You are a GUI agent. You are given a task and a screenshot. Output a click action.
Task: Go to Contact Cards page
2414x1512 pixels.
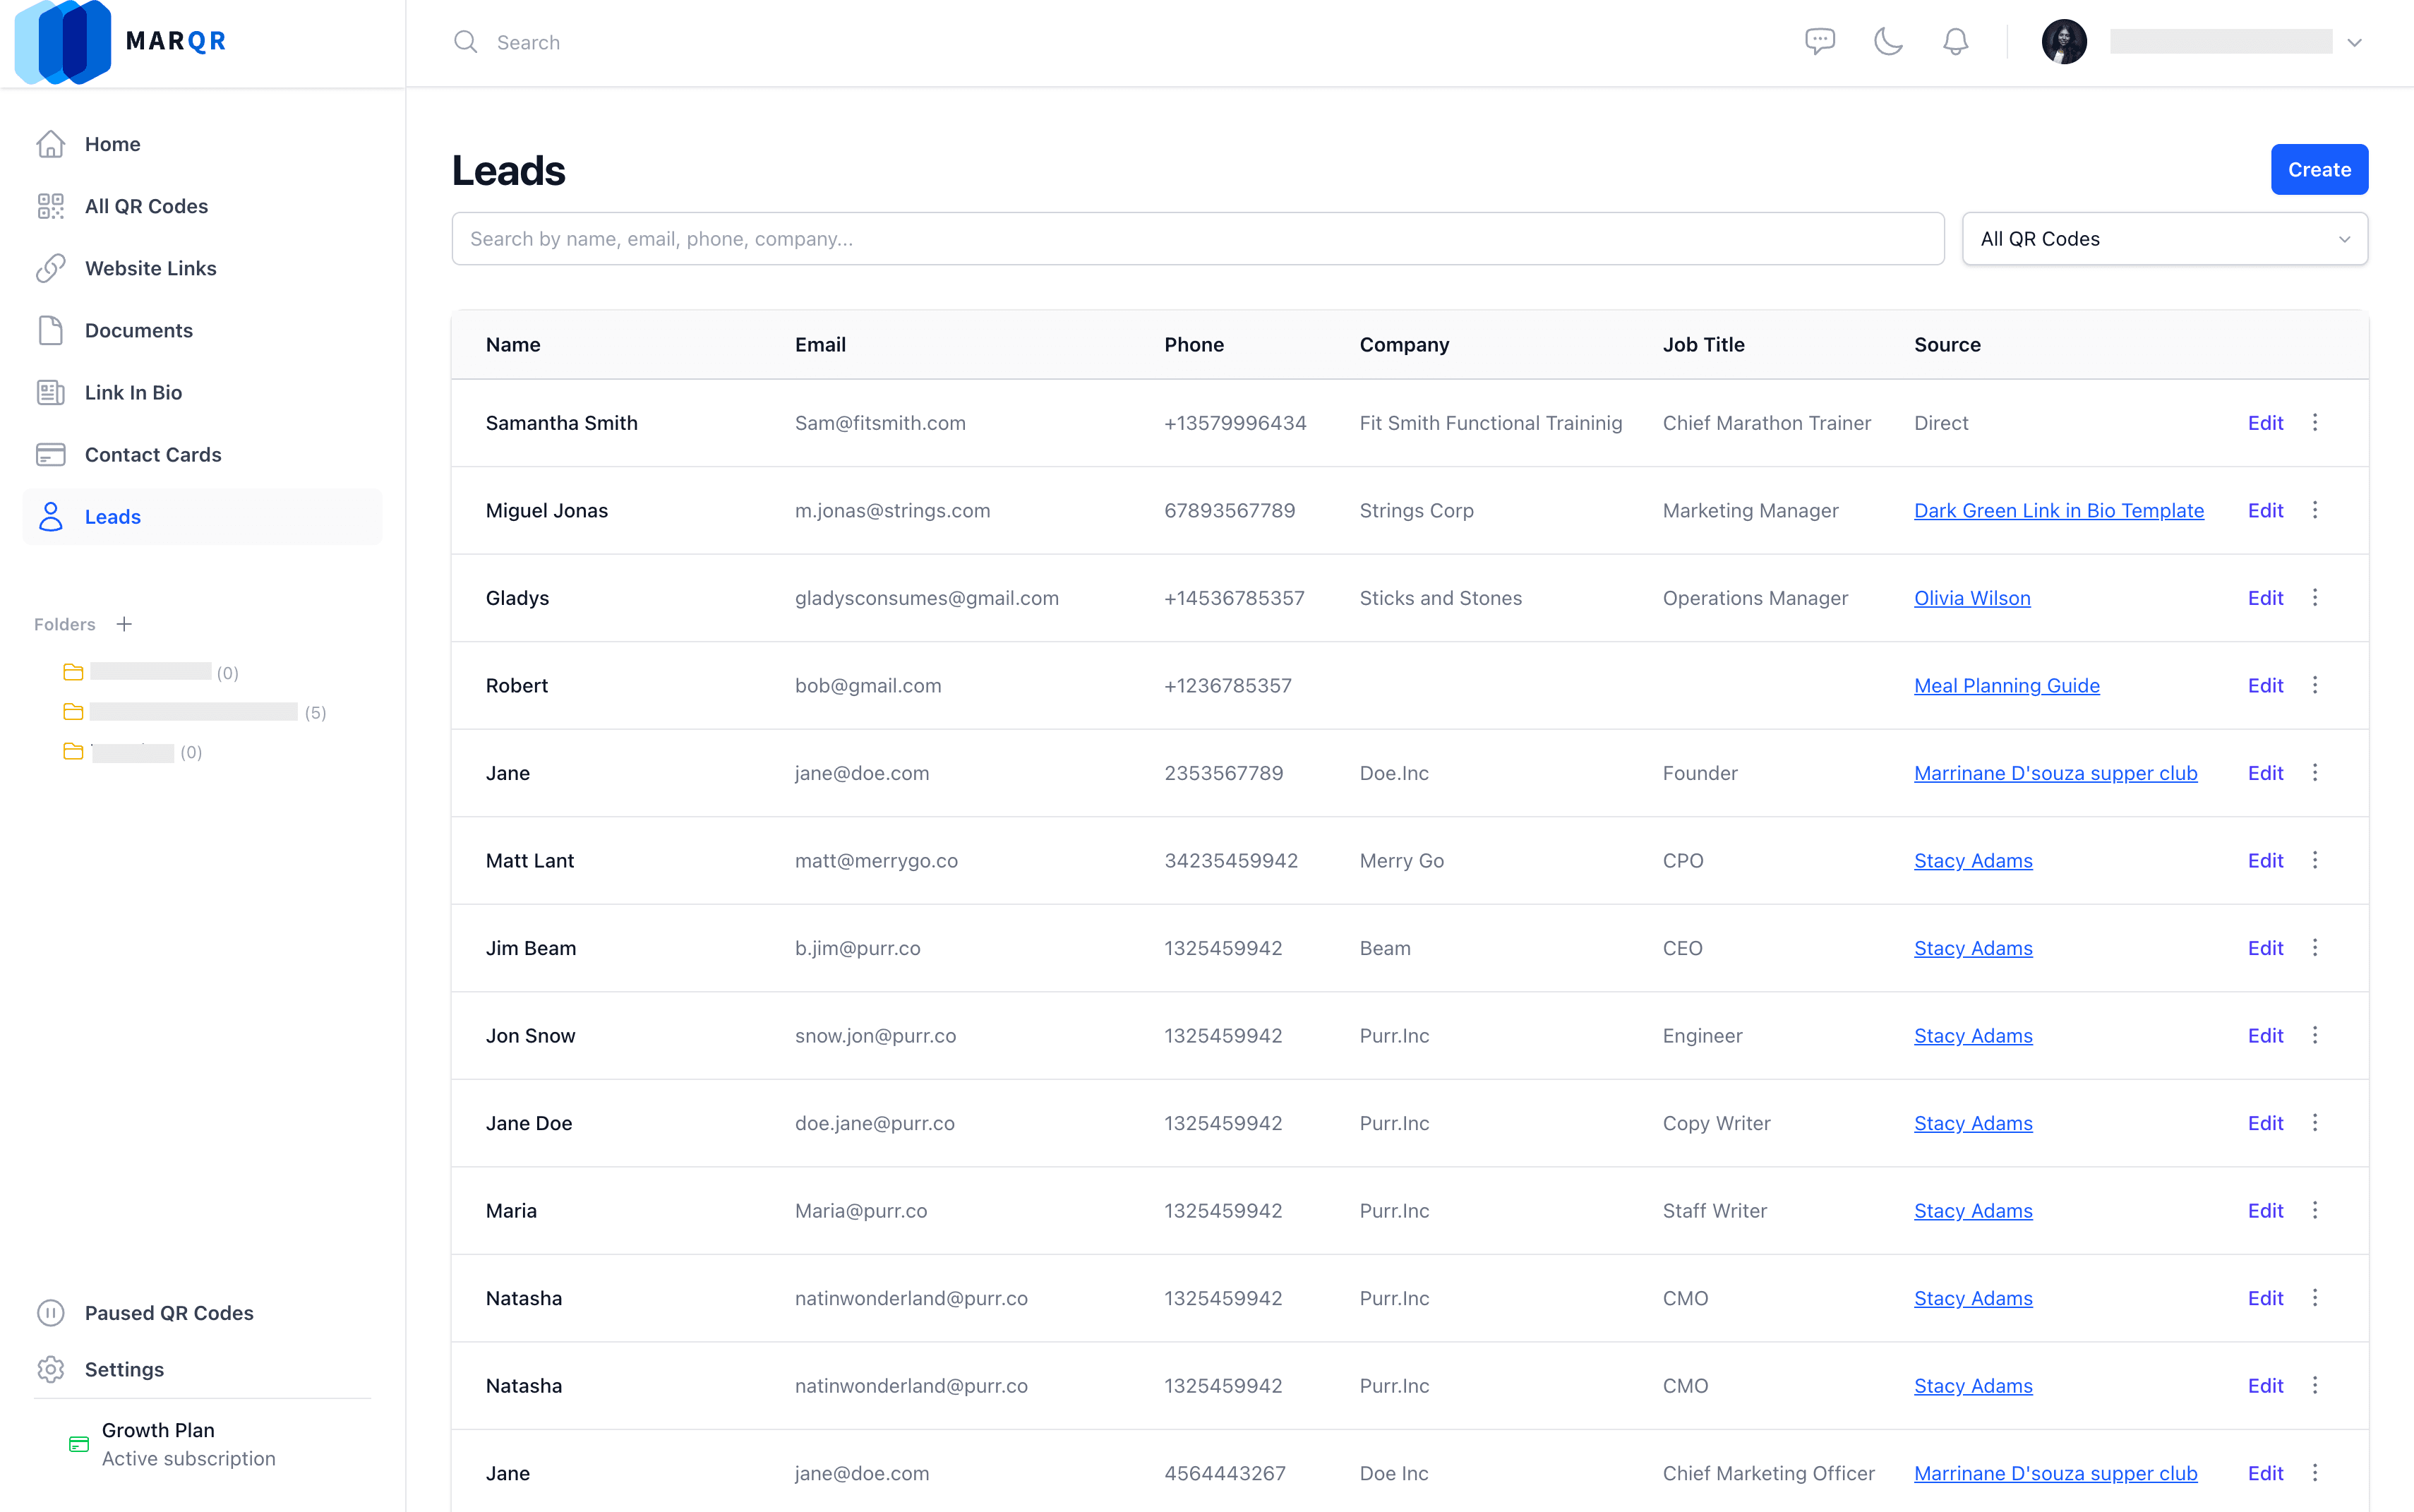coord(153,455)
